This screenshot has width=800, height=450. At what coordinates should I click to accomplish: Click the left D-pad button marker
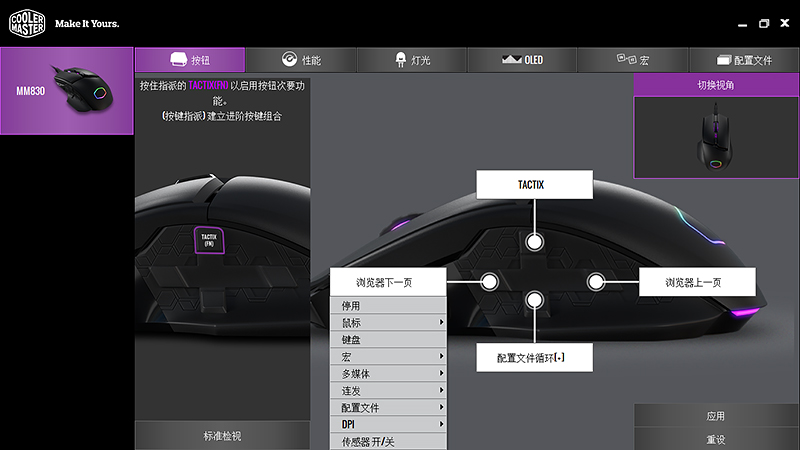click(x=489, y=282)
